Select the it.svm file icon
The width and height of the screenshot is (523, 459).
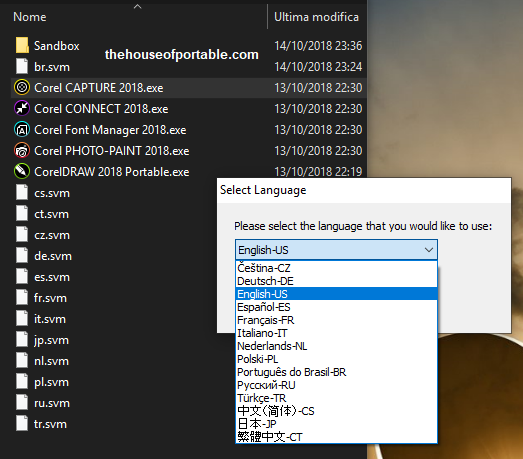click(x=22, y=319)
